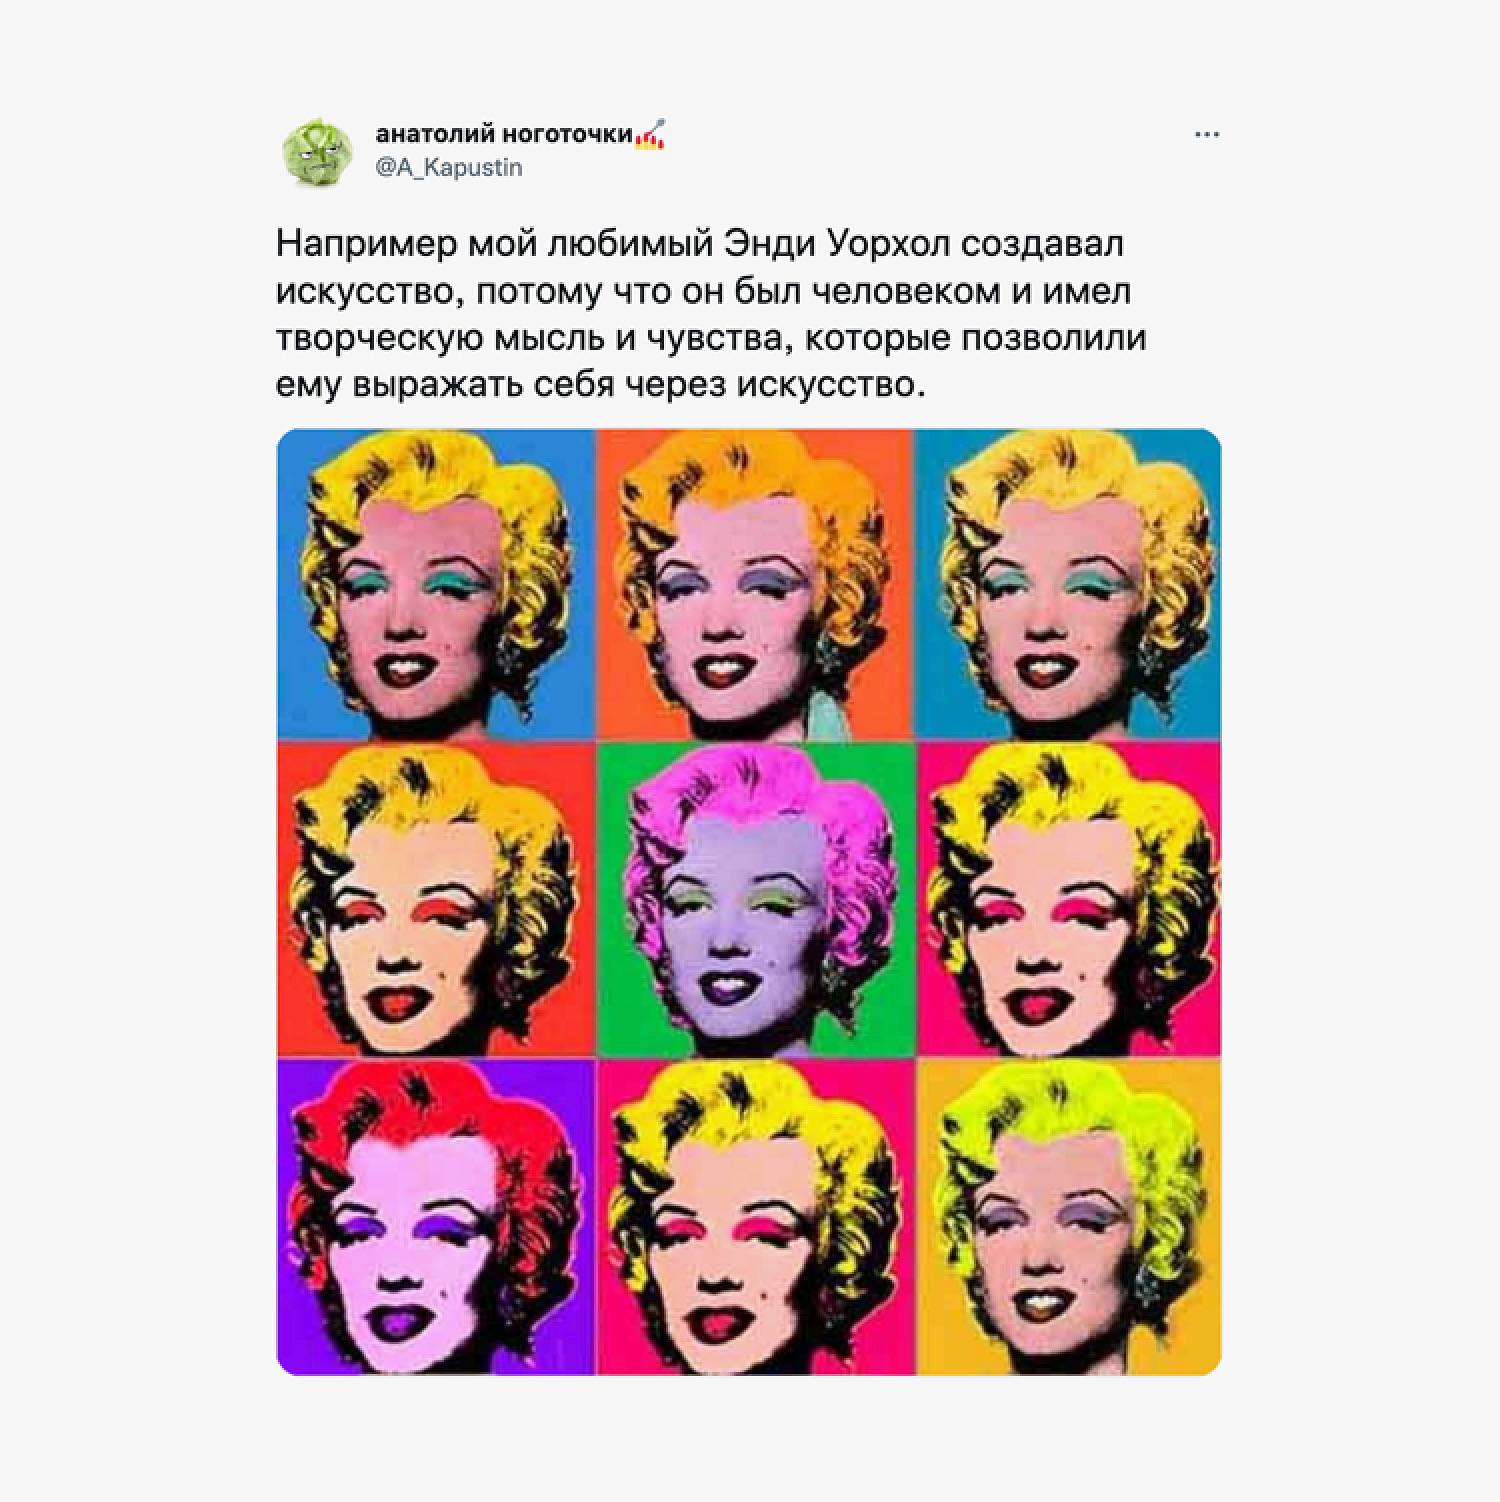
Task: Open the magenta-background Marilyn, middle right
Action: click(x=1068, y=899)
